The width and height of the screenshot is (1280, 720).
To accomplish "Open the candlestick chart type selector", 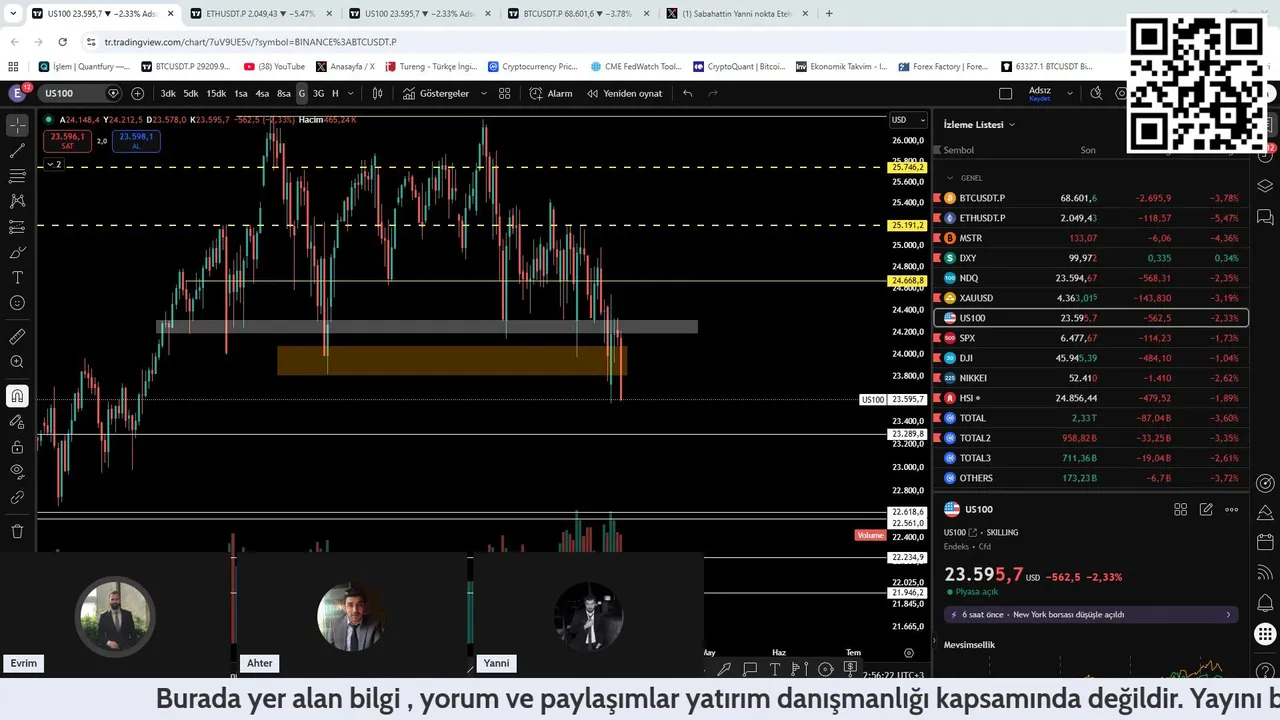I will [377, 93].
